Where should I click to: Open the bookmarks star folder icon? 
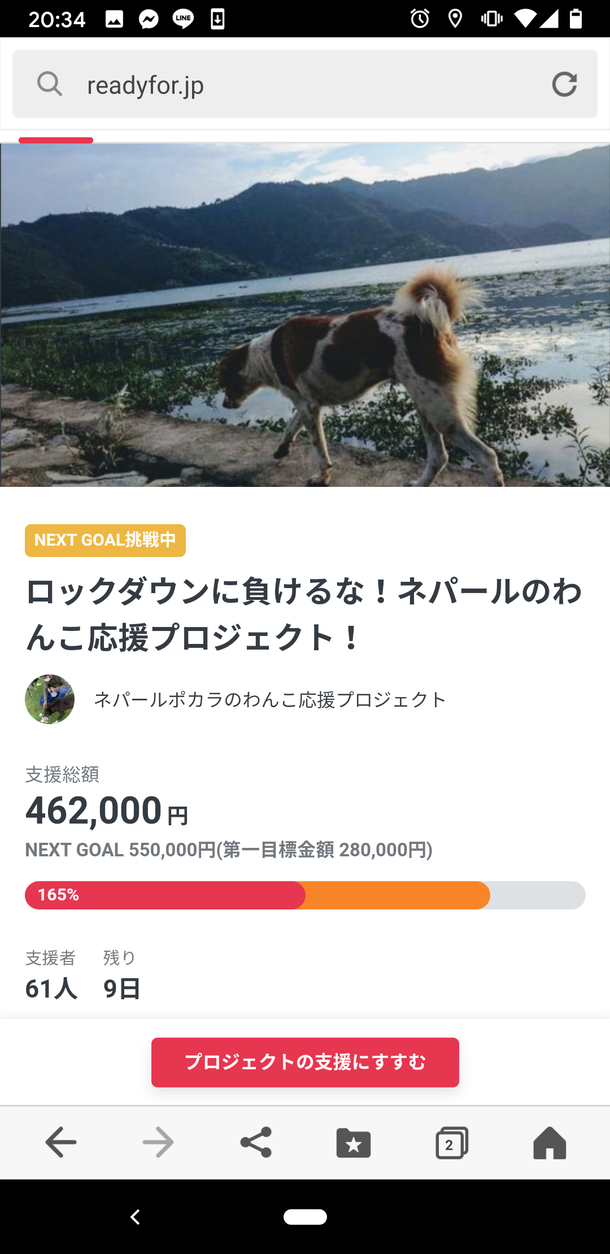(x=353, y=1143)
